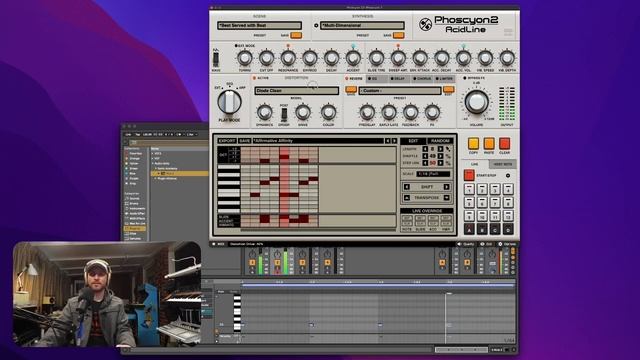Open the Synthesis preset name field
This screenshot has width=640, height=360.
362,25
